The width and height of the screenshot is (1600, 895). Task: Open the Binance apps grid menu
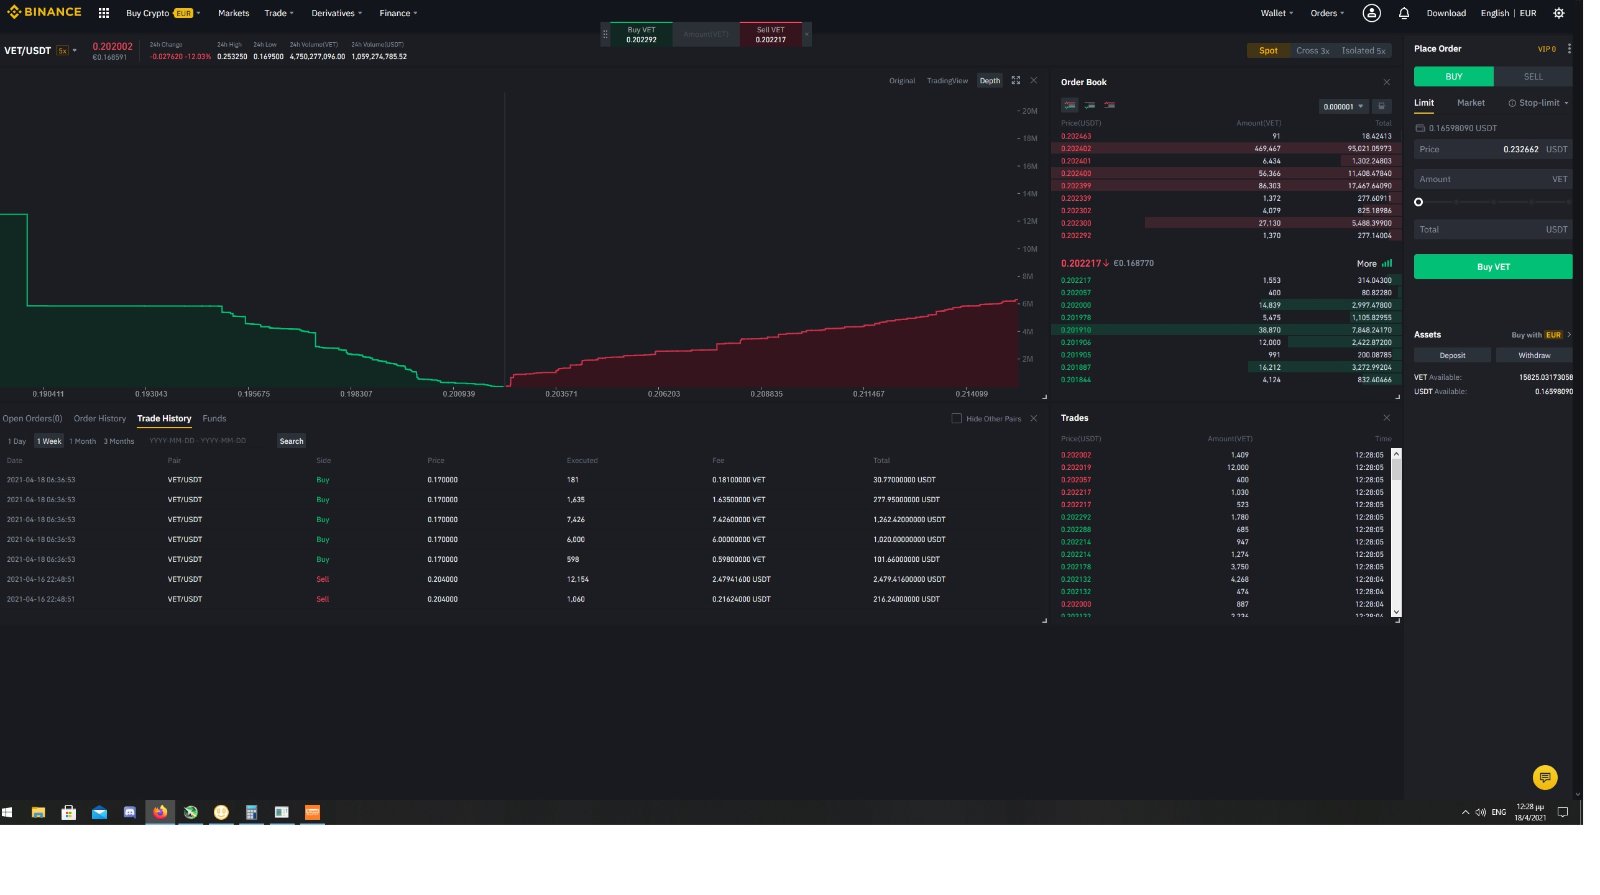tap(104, 13)
